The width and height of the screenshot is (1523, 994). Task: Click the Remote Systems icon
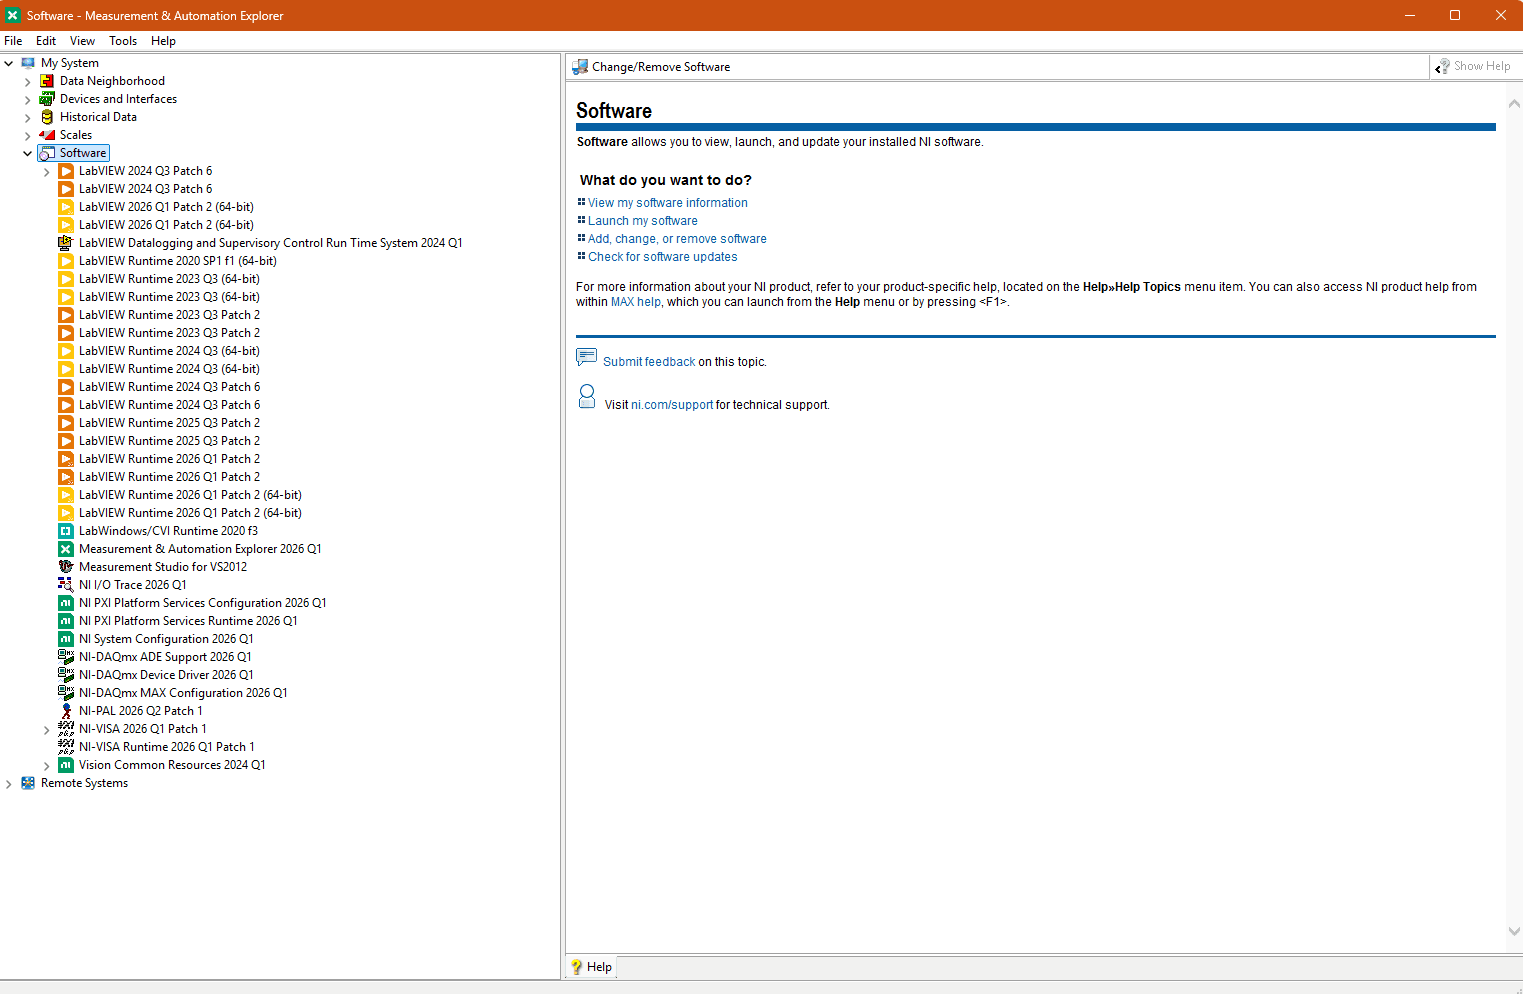28,783
